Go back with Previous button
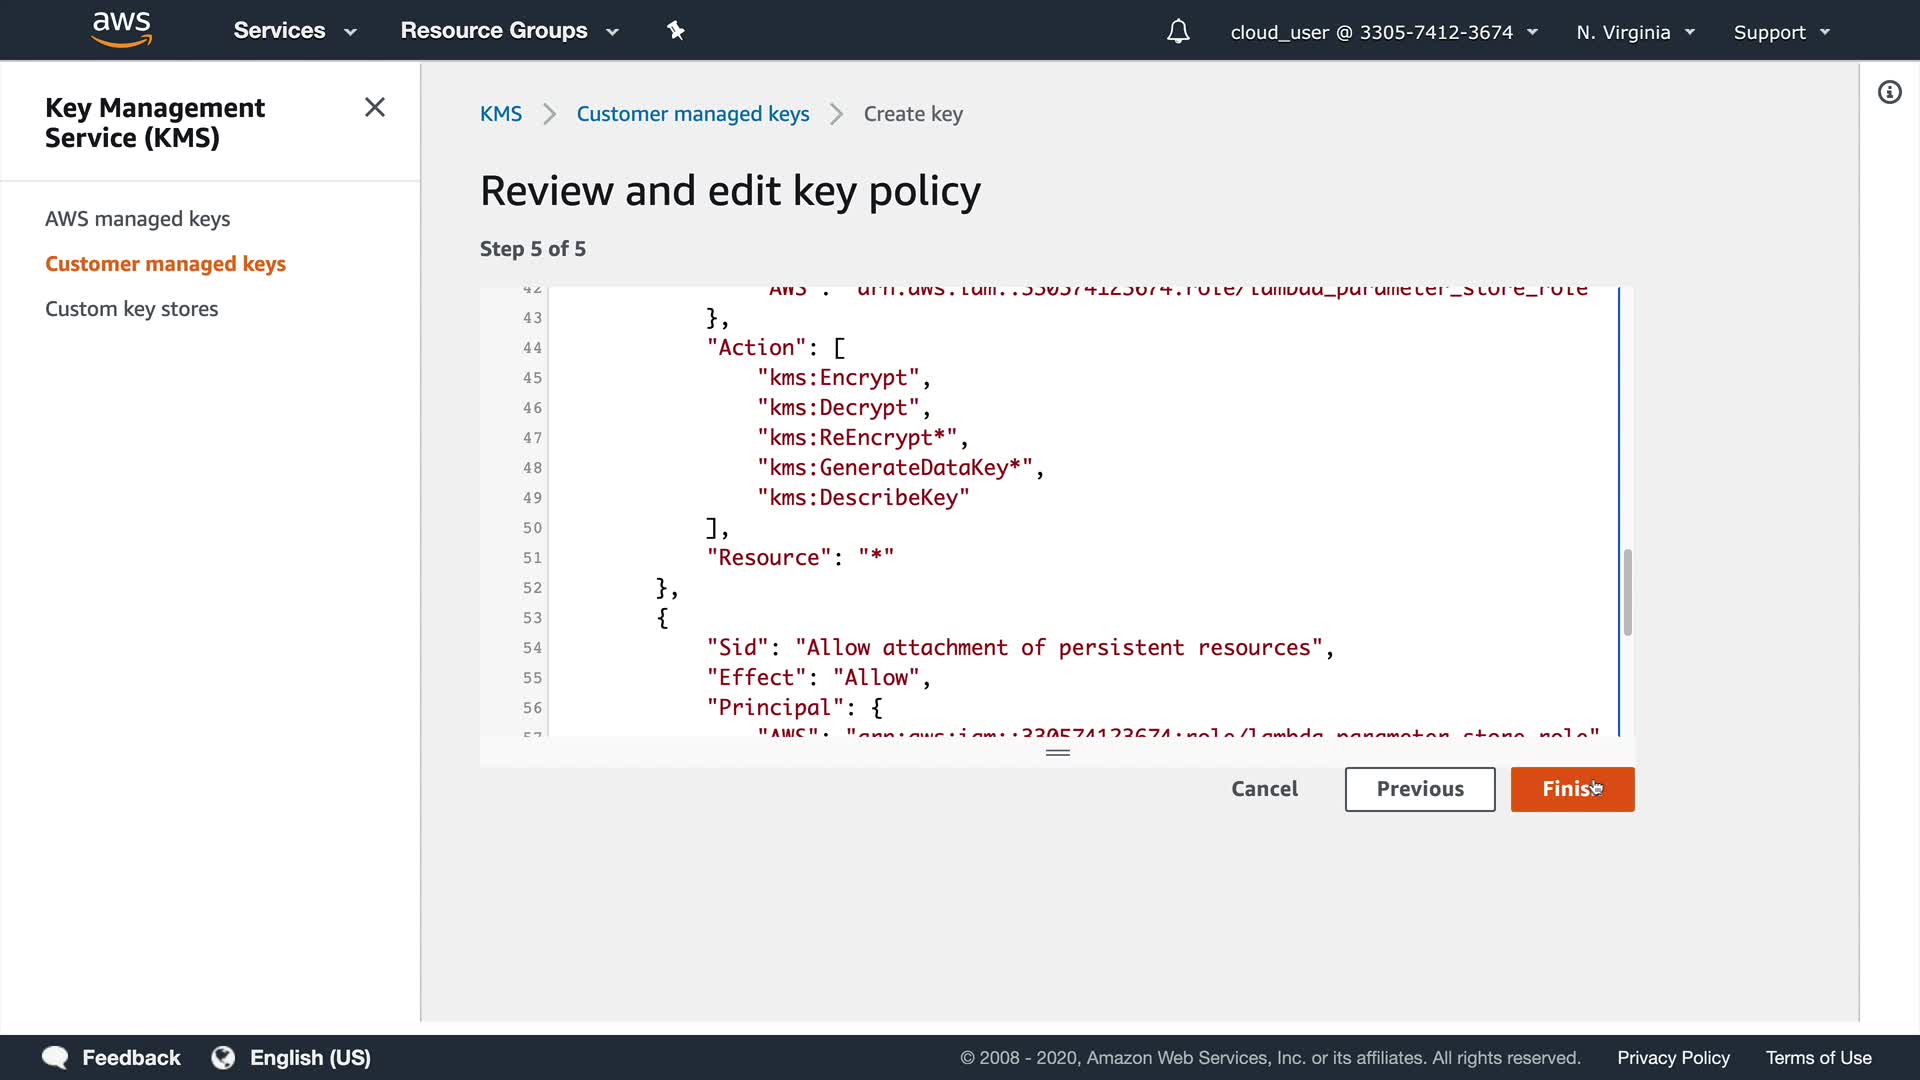 click(1419, 789)
